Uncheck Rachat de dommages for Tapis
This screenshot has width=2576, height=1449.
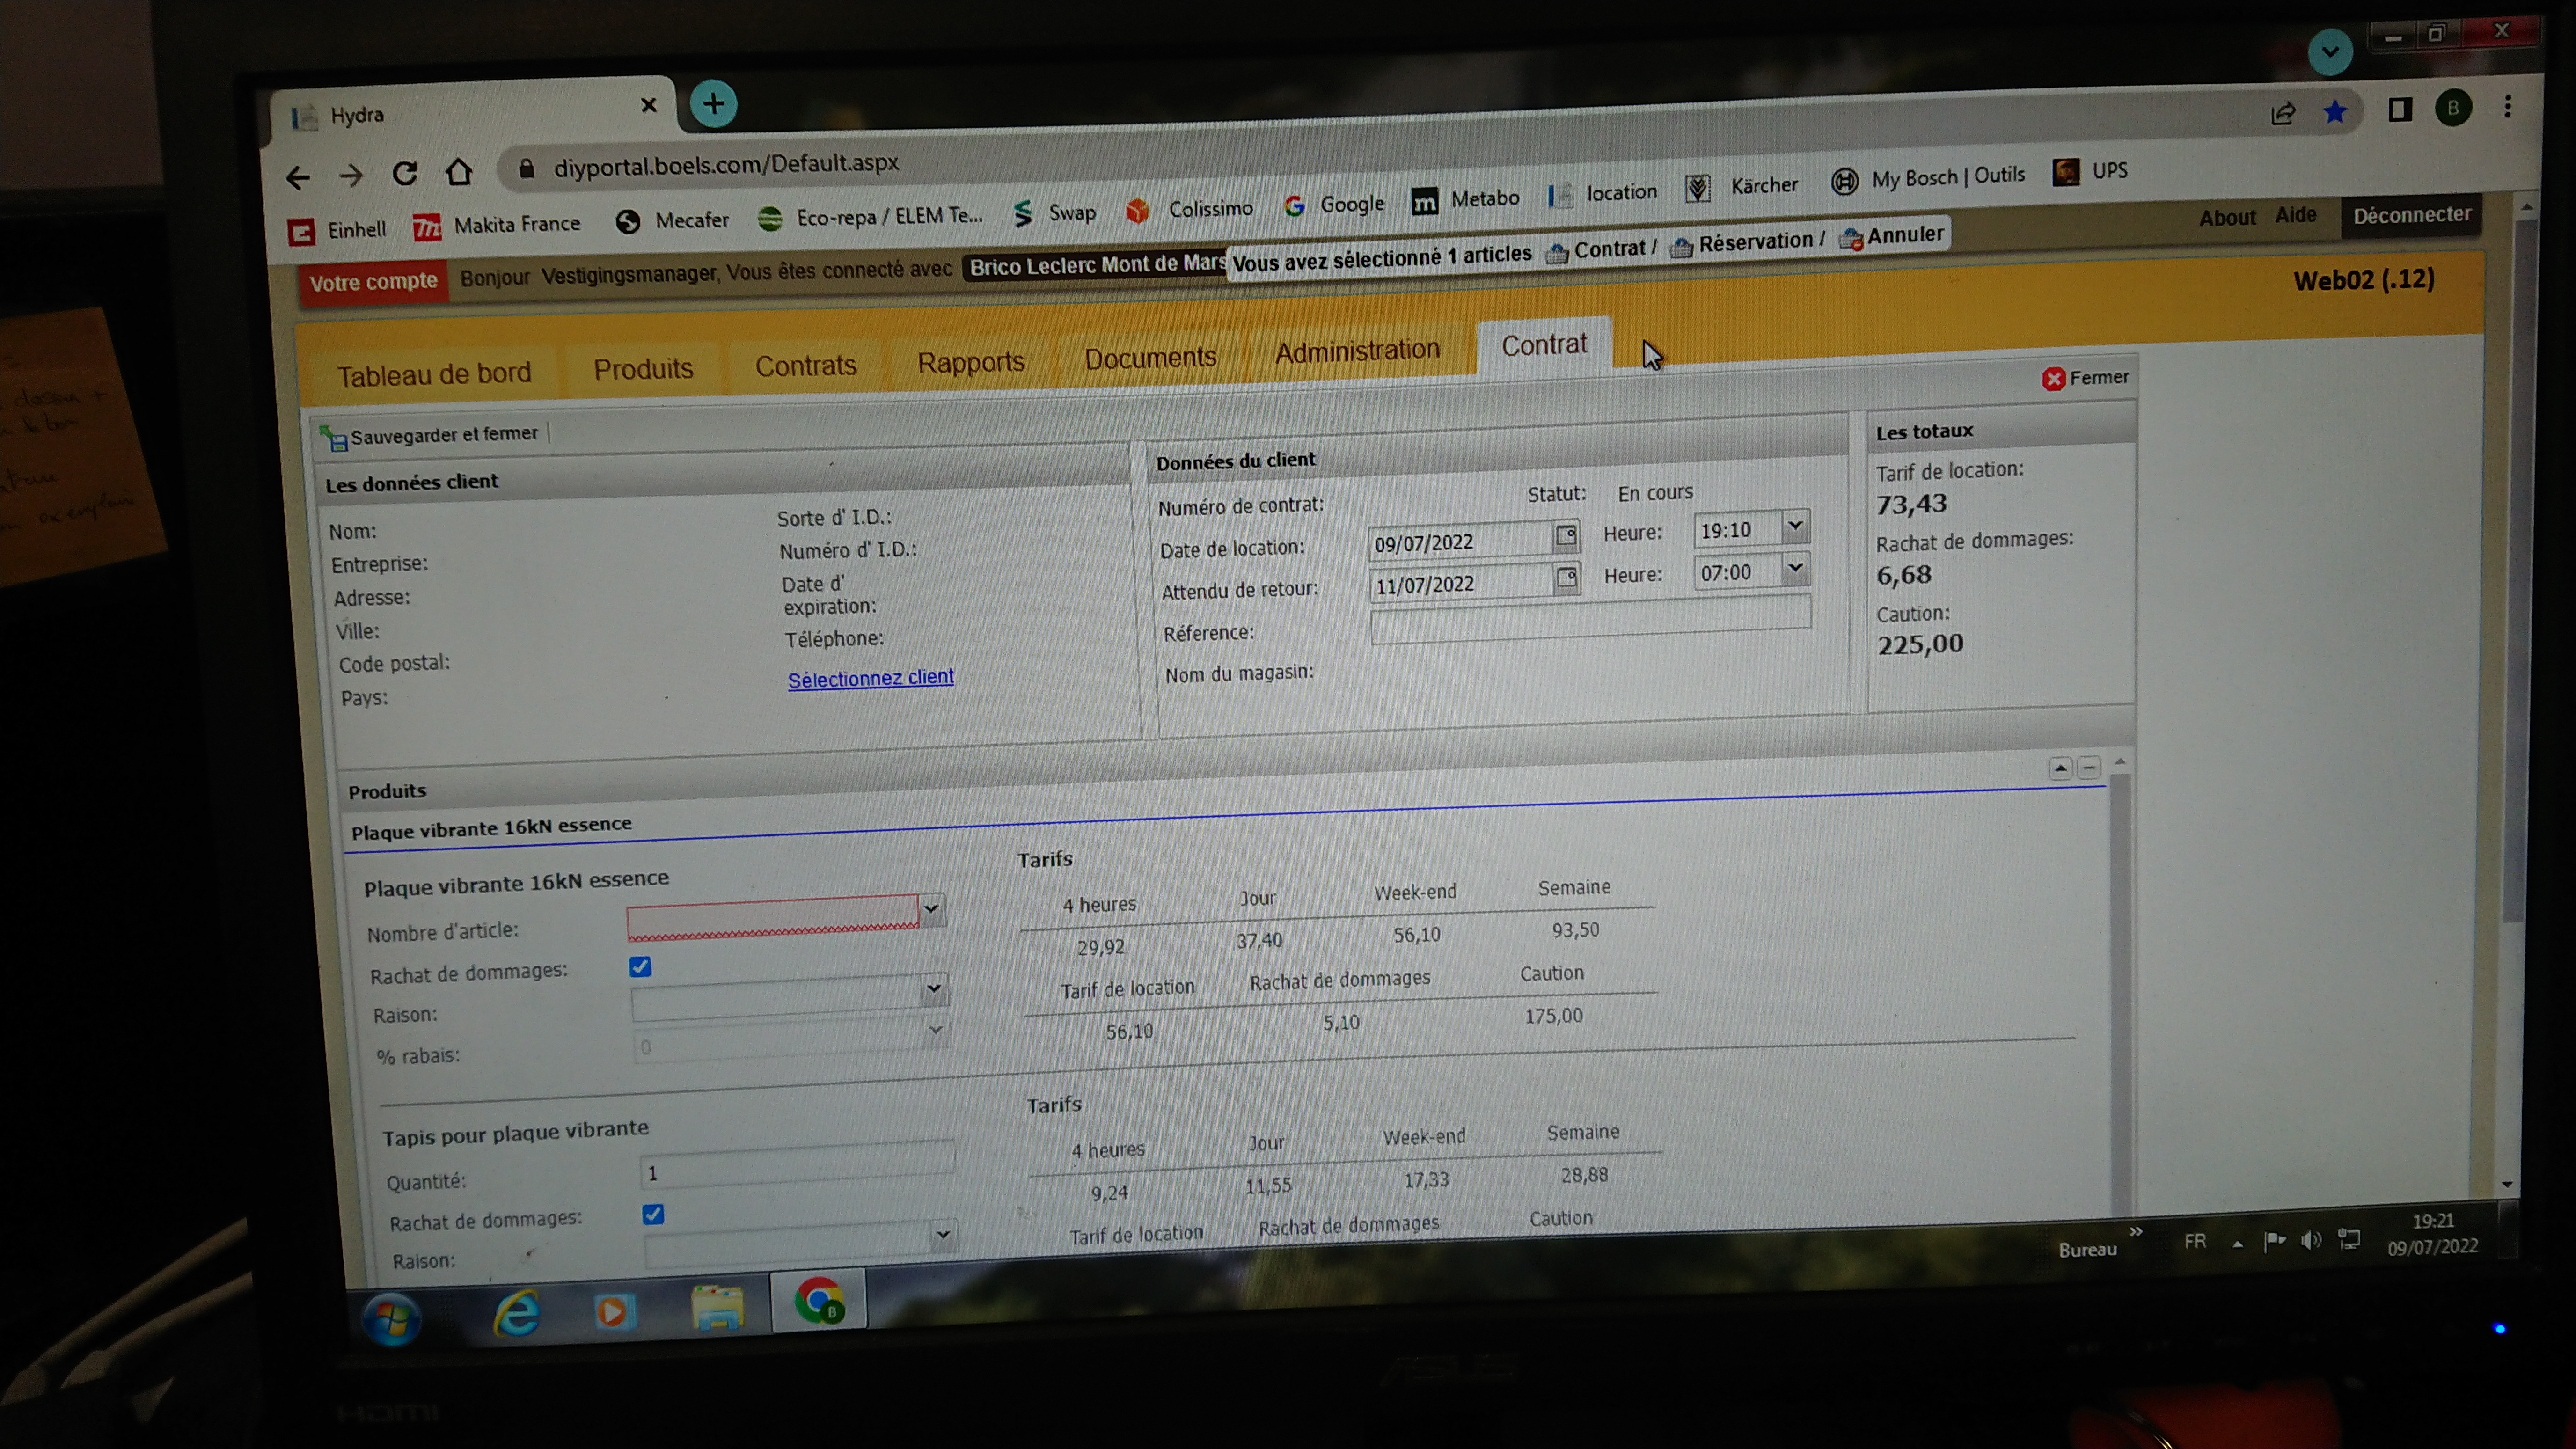[653, 1214]
